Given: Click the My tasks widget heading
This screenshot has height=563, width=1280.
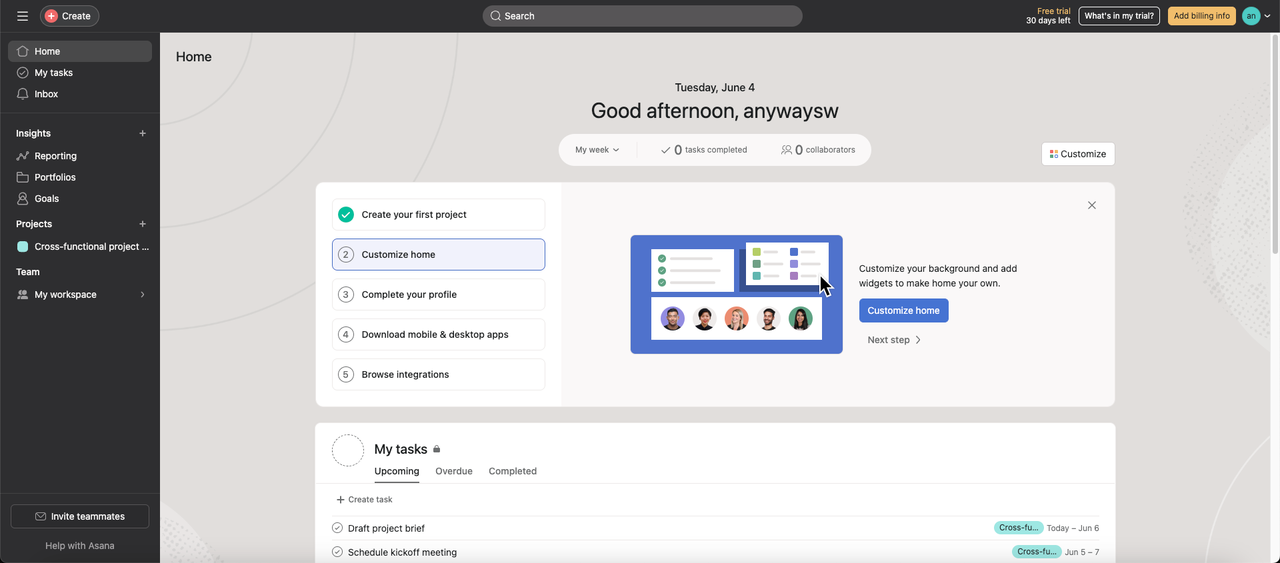Looking at the screenshot, I should pyautogui.click(x=401, y=449).
